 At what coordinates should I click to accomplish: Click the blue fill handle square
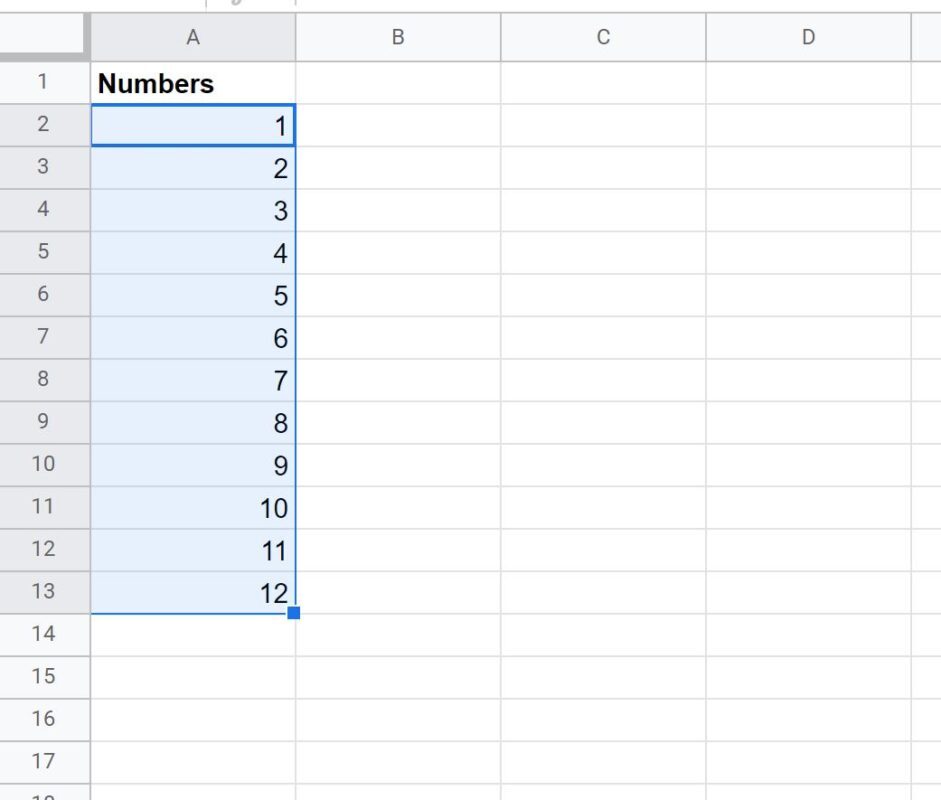pyautogui.click(x=293, y=613)
